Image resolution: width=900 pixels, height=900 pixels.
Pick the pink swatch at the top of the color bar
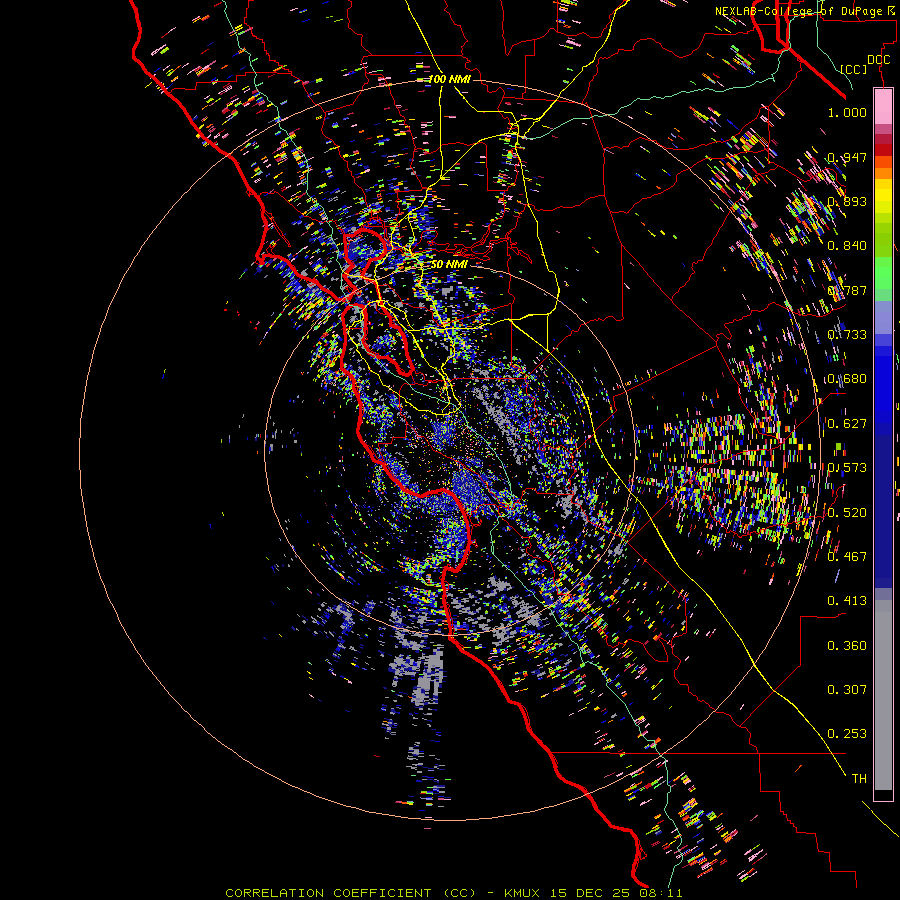pyautogui.click(x=883, y=106)
